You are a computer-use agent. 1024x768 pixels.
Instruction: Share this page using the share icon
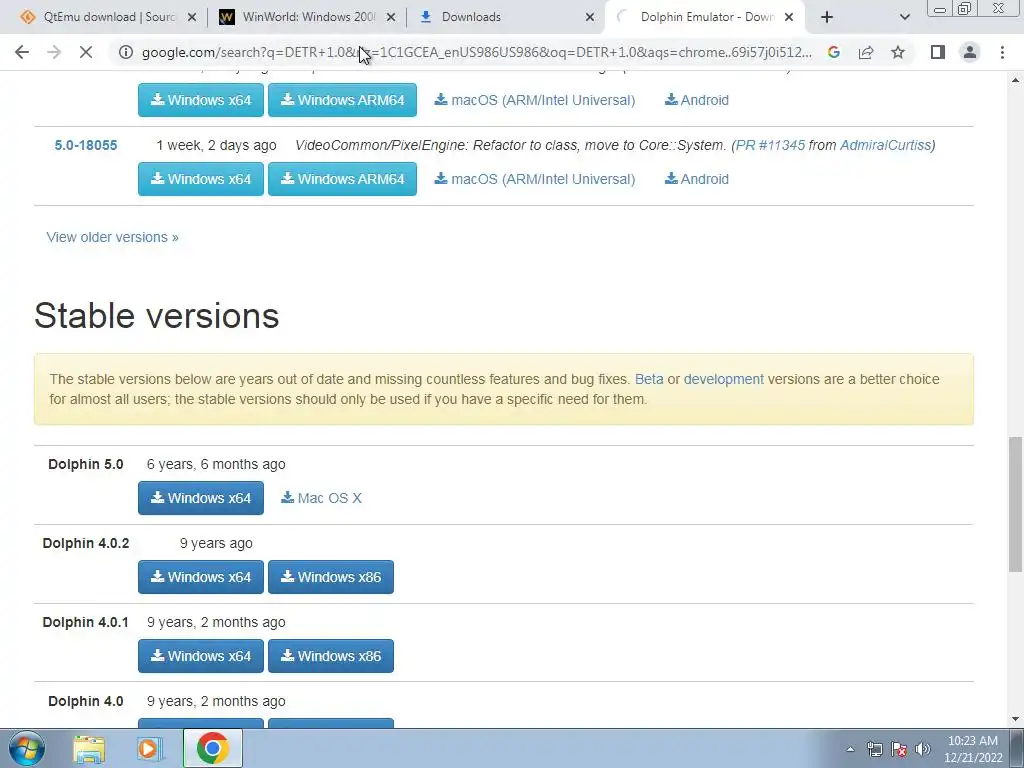click(866, 52)
